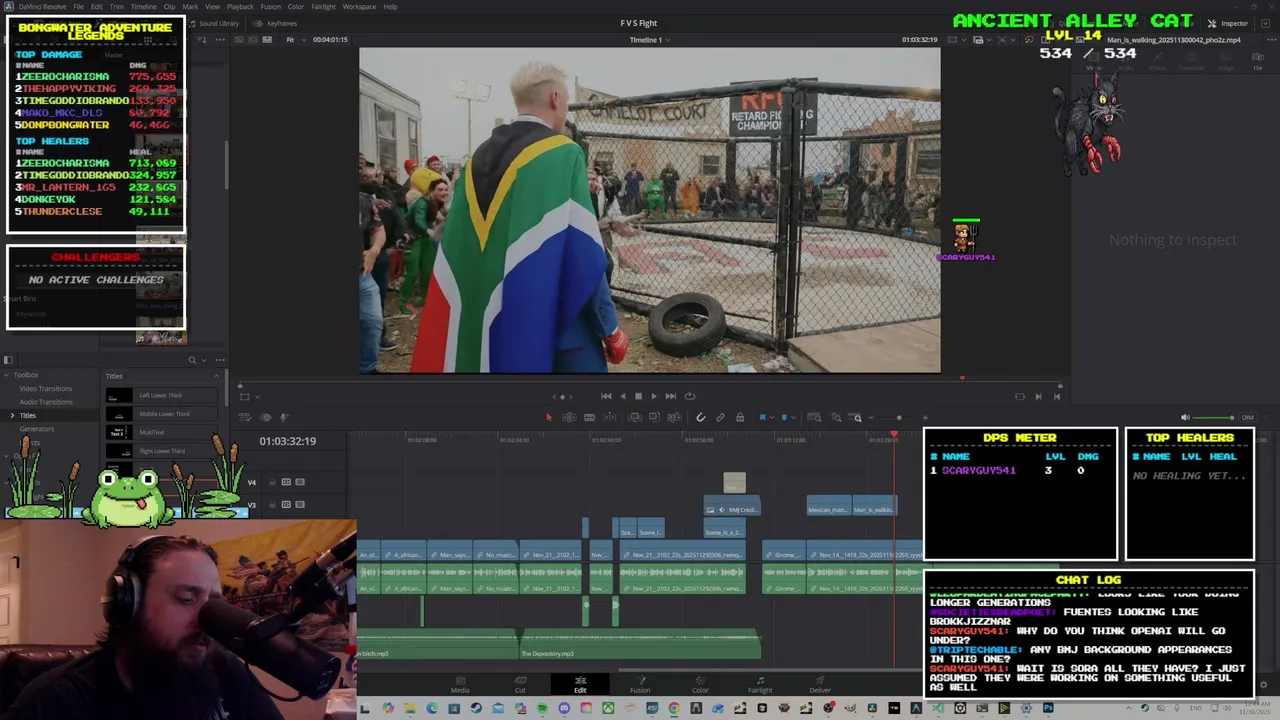Toggle timeline Snapping magnet icon
The width and height of the screenshot is (1280, 720).
pyautogui.click(x=701, y=417)
